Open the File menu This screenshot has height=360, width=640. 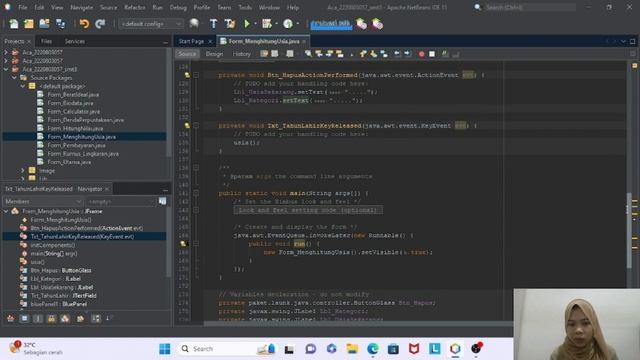[x=23, y=7]
